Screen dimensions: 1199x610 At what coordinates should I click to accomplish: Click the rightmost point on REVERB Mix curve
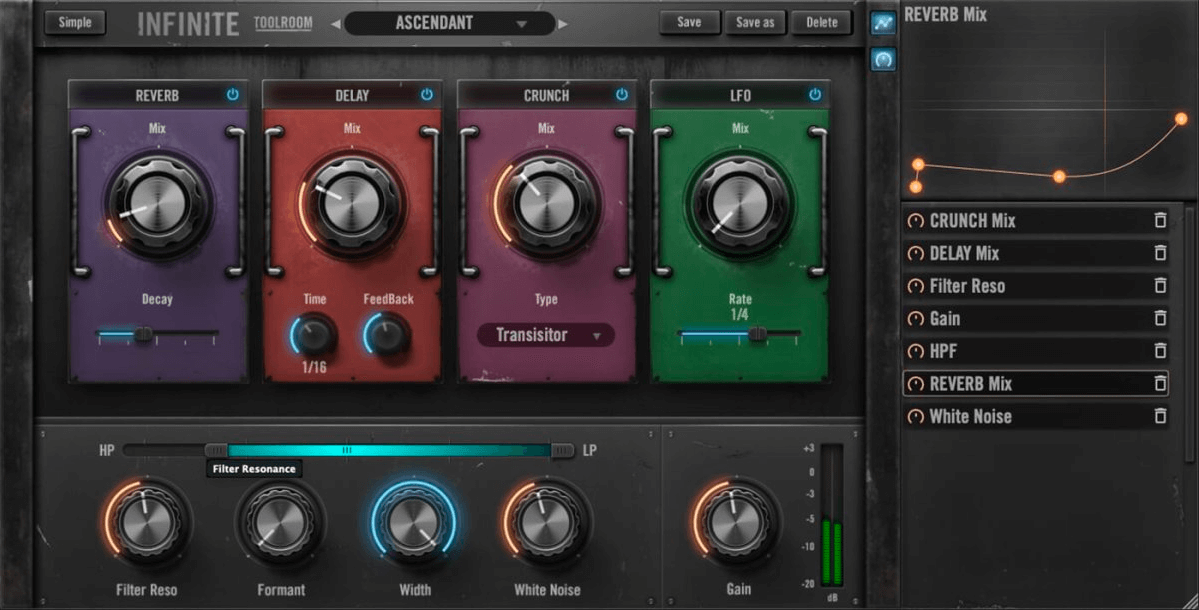(1181, 119)
